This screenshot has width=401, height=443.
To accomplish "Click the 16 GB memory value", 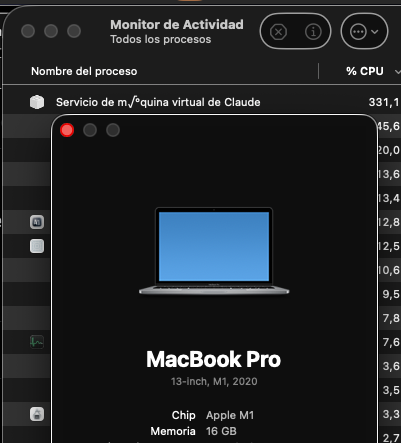I will tap(221, 431).
